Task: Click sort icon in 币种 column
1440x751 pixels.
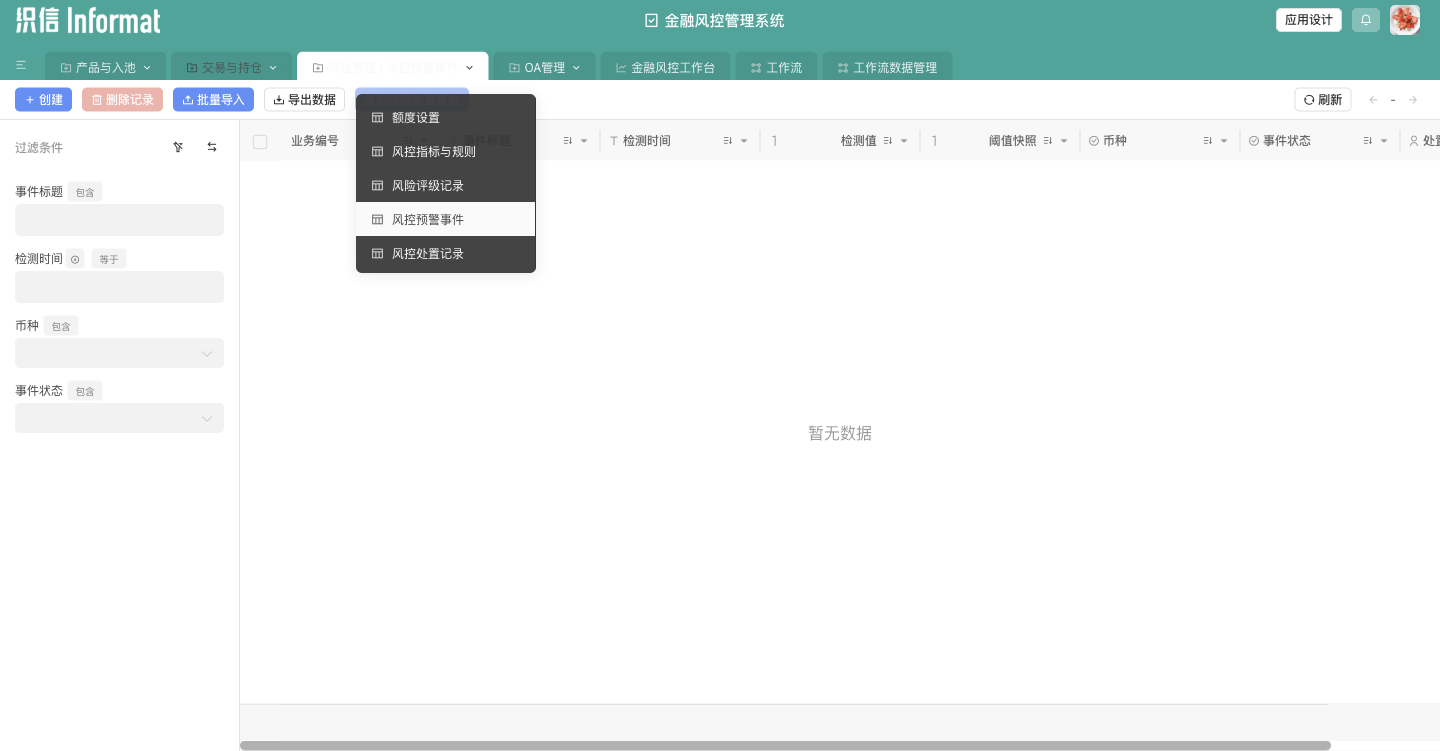Action: coord(1208,141)
